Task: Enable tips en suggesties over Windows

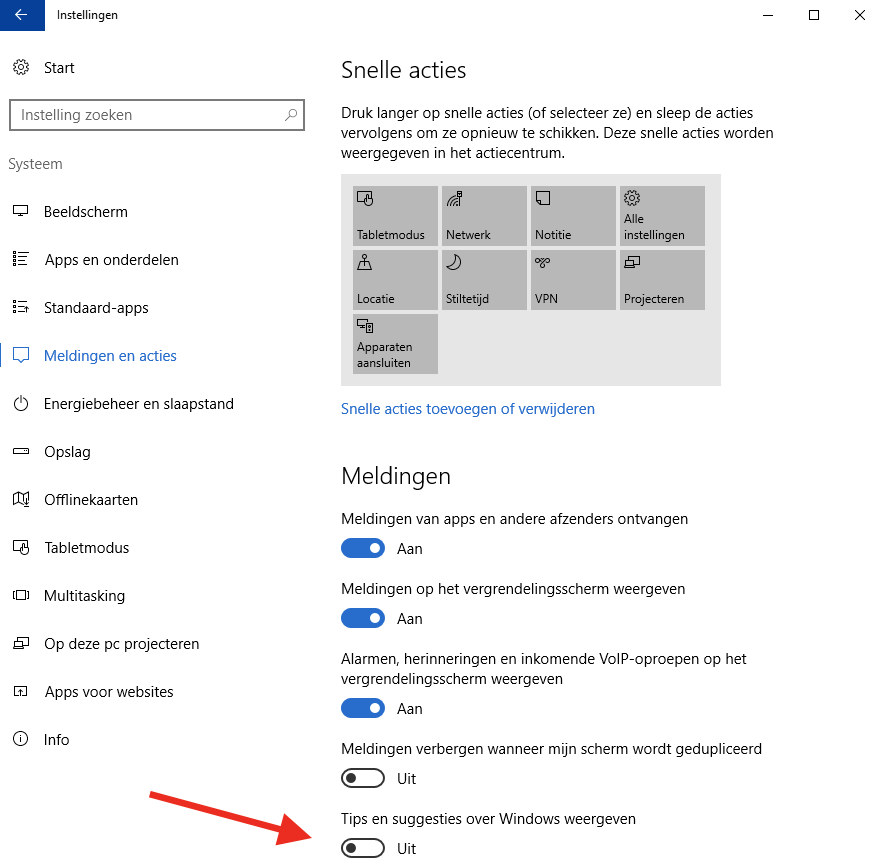Action: click(363, 849)
